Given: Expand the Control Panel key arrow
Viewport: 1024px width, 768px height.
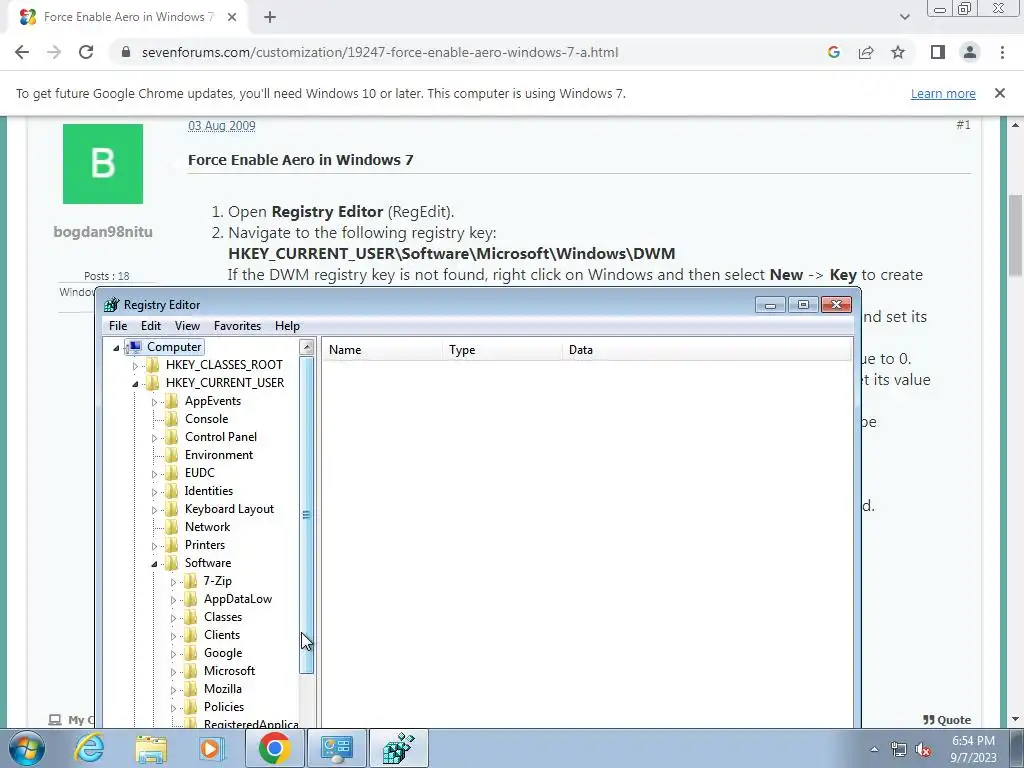Looking at the screenshot, I should 154,438.
